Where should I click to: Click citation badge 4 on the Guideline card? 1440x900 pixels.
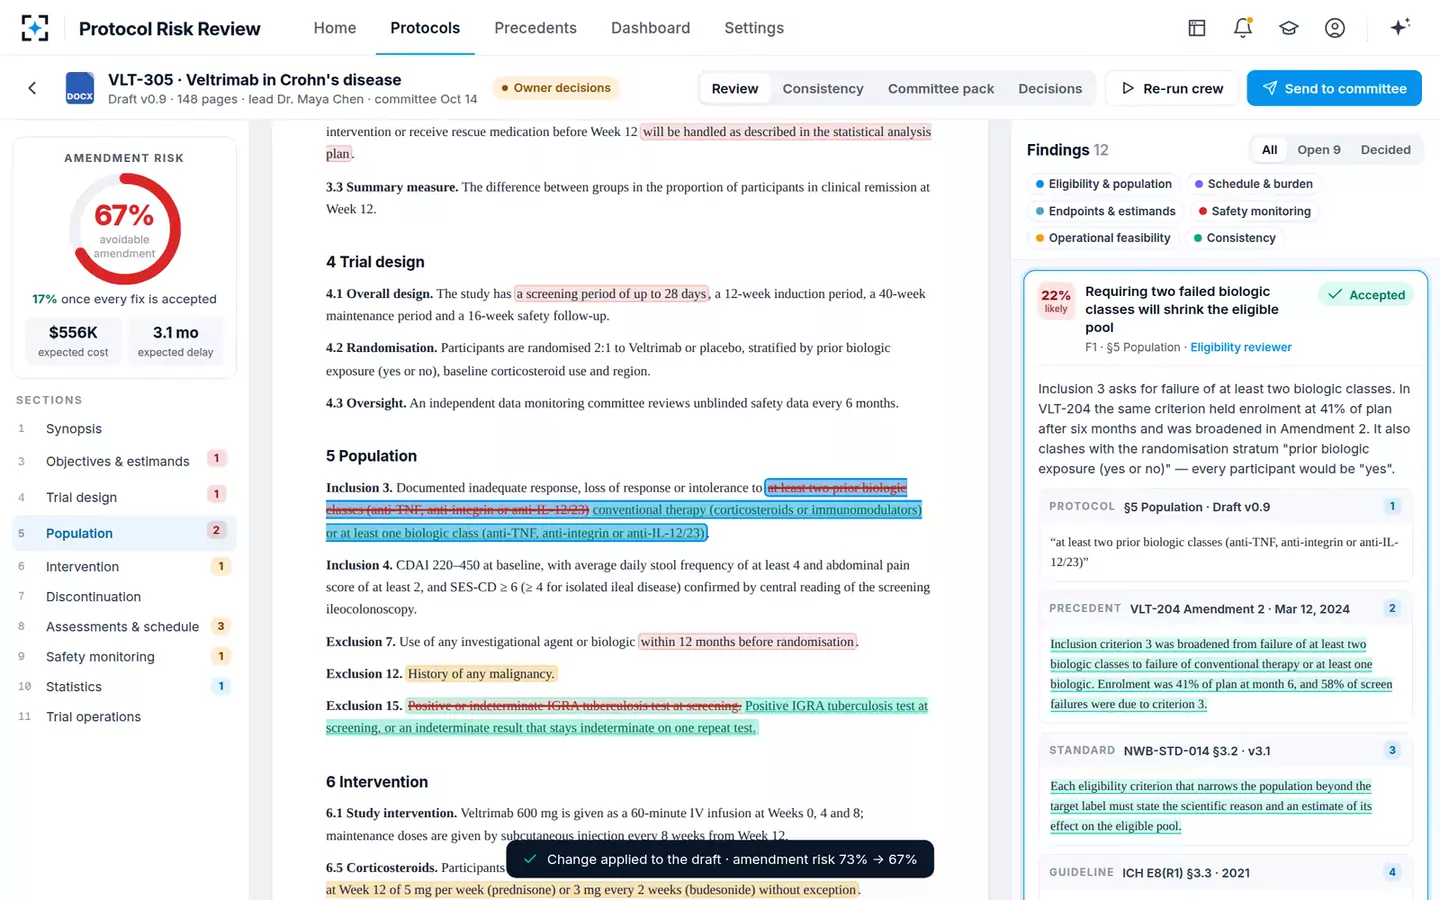click(1392, 872)
